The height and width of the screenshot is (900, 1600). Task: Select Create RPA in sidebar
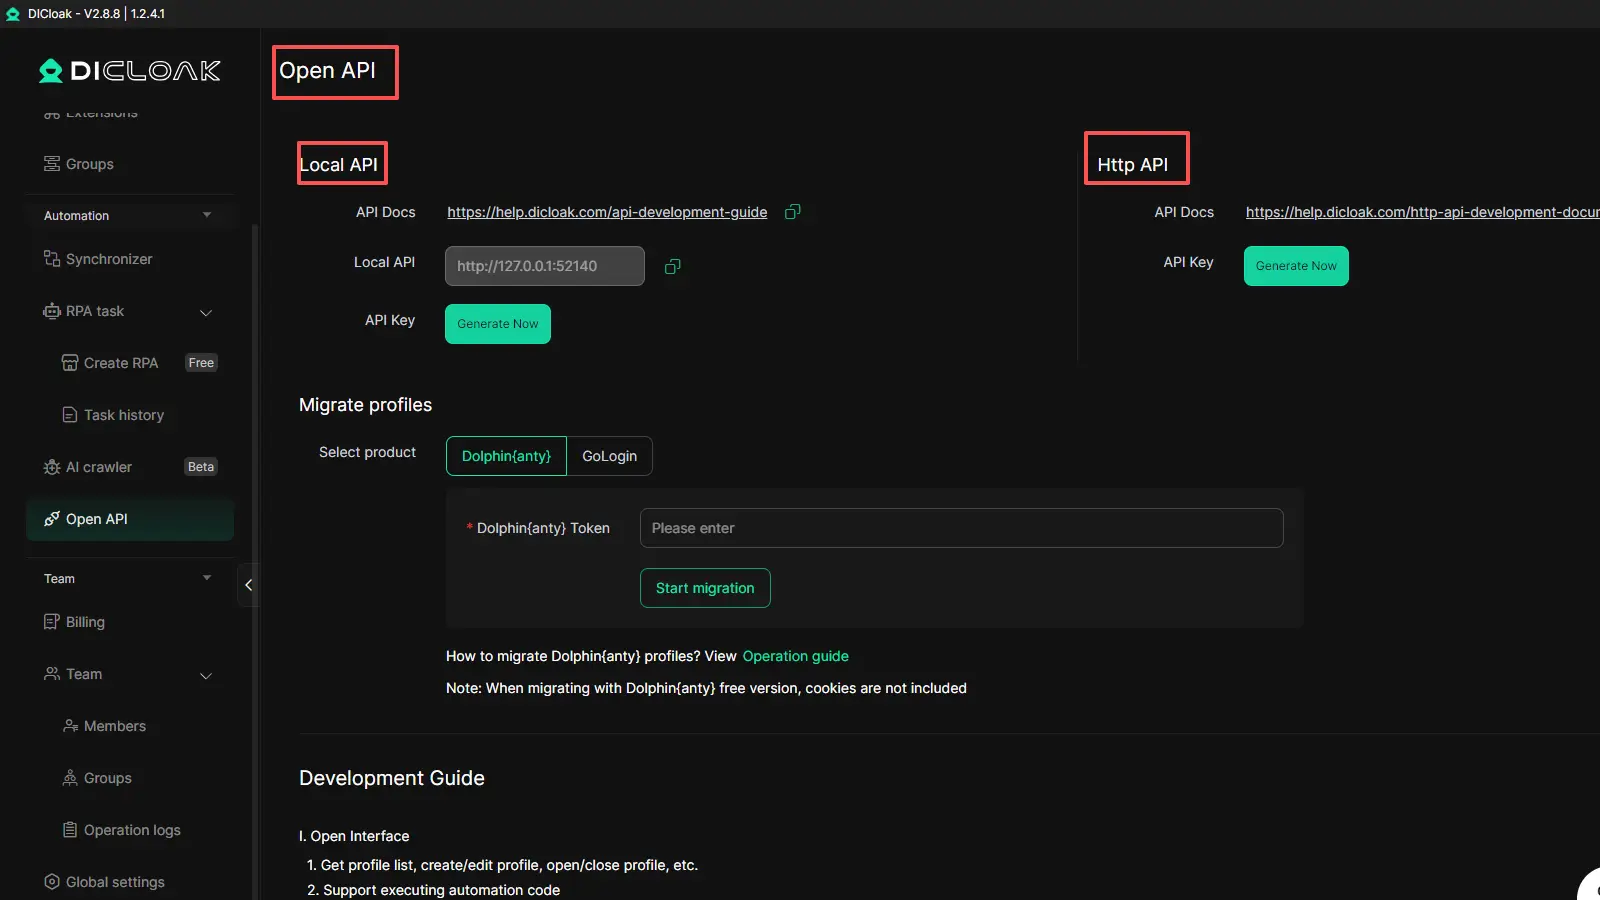pos(120,363)
